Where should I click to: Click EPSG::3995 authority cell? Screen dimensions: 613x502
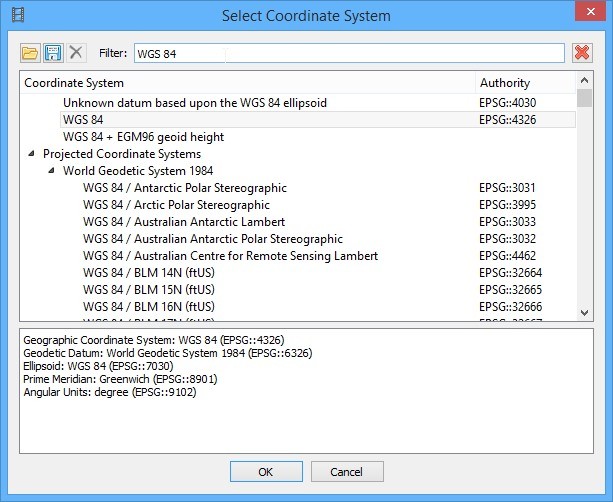pos(507,205)
